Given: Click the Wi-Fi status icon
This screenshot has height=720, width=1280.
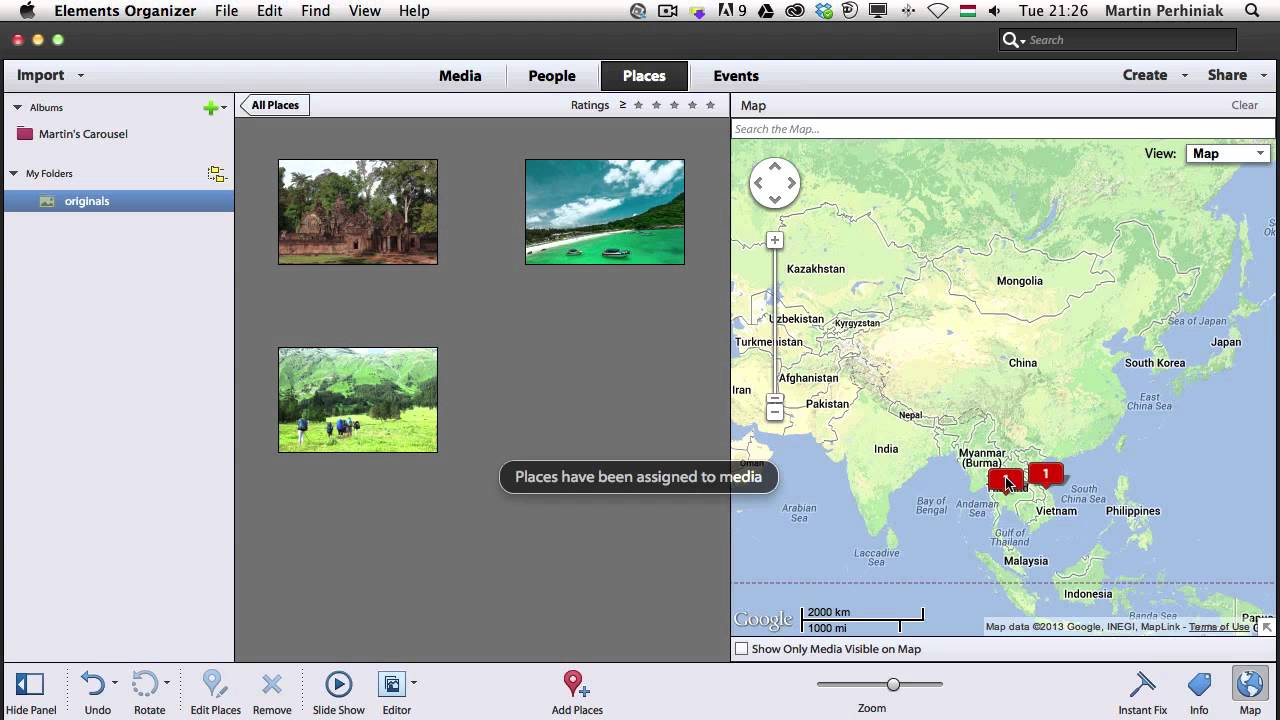Looking at the screenshot, I should tap(938, 11).
